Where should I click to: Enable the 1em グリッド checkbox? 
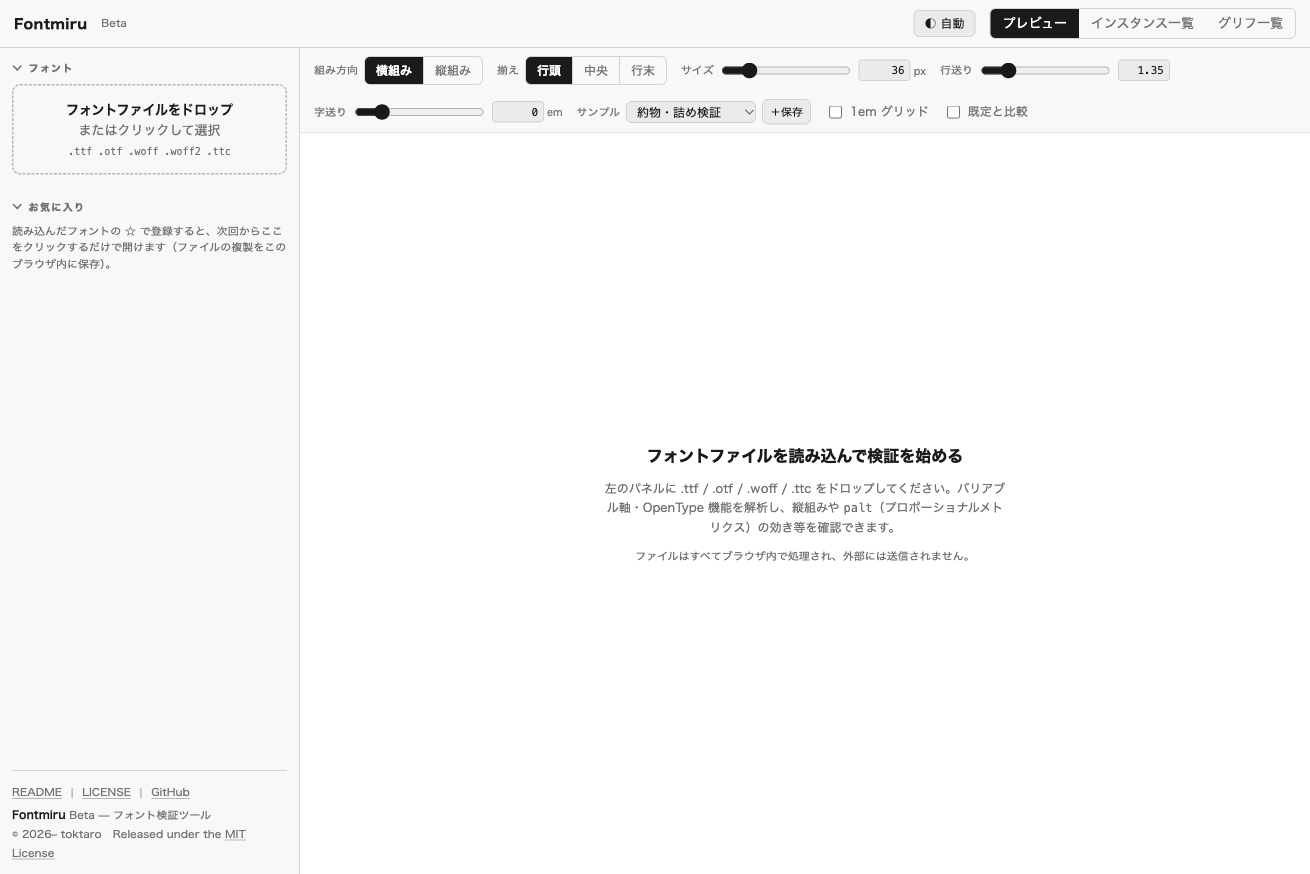coord(835,112)
